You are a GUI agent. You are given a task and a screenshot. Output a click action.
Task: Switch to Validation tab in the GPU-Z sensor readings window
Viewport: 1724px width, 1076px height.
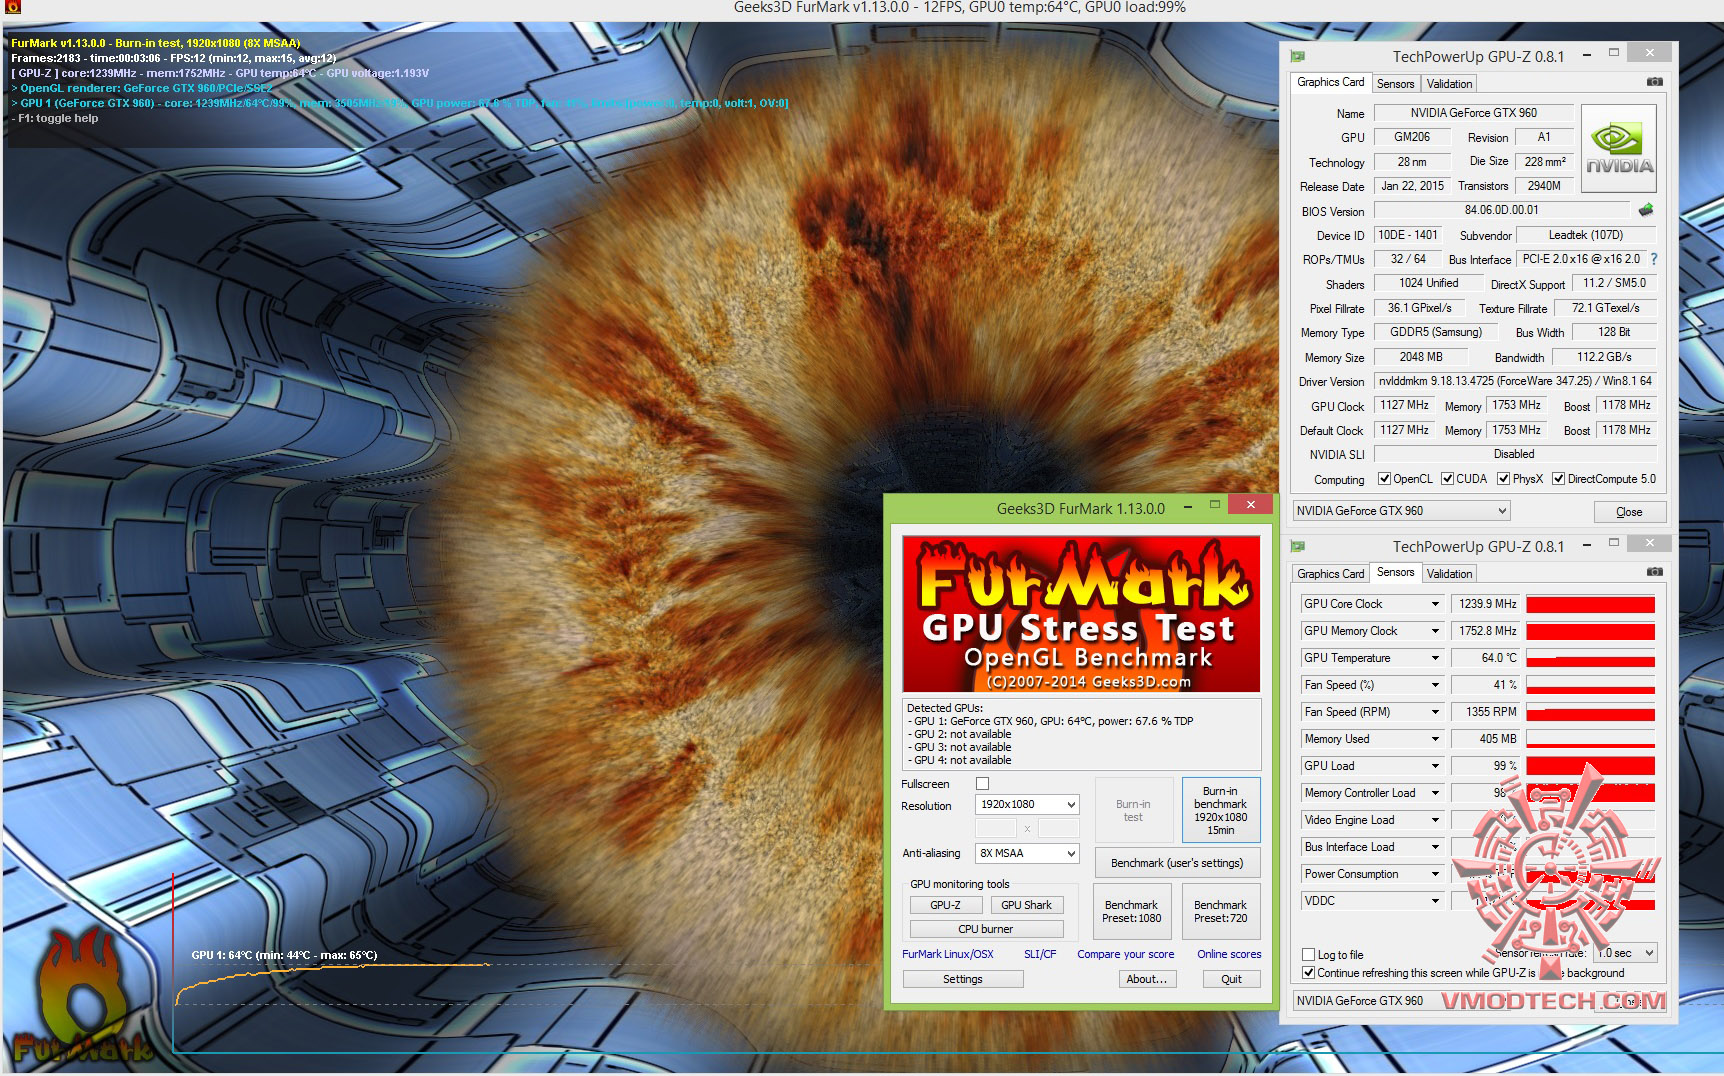[x=1449, y=574]
